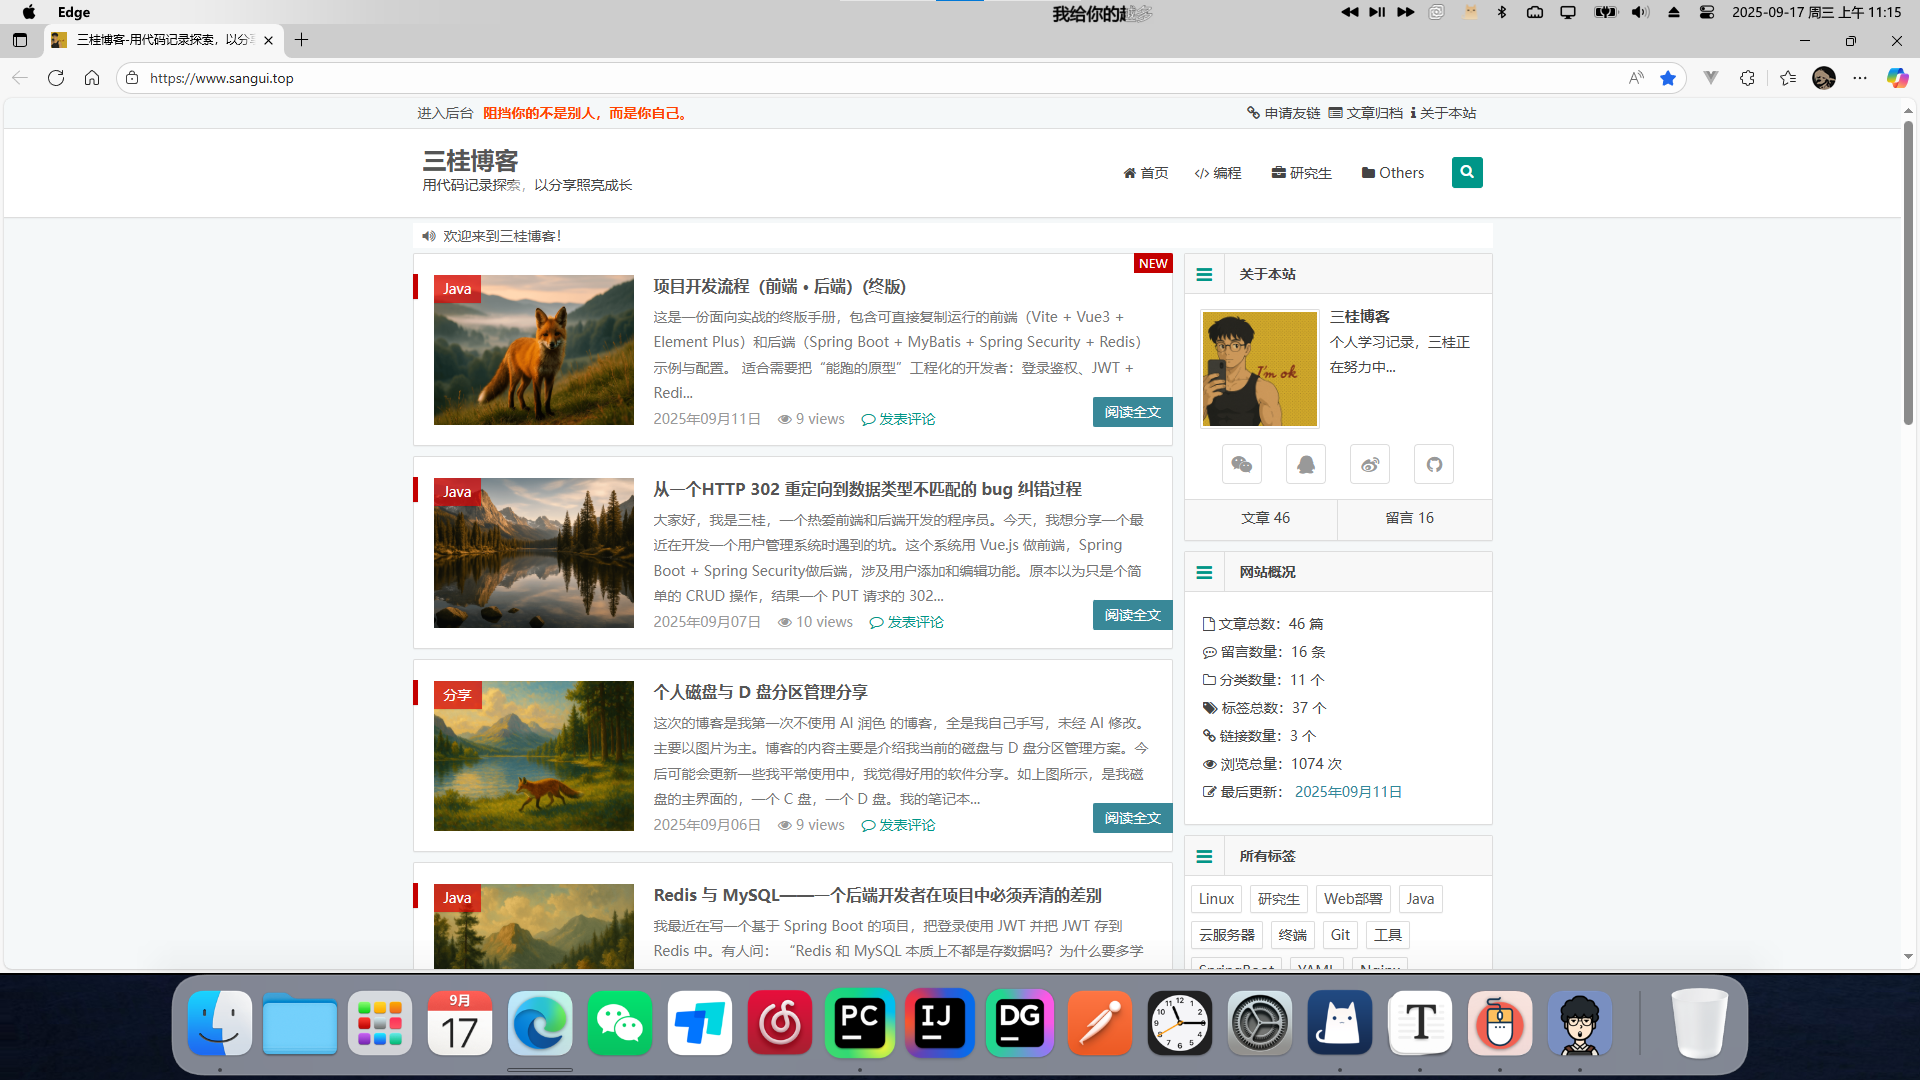Click the favorites star in address bar
Screen dimensions: 1920x1080
pyautogui.click(x=1668, y=78)
